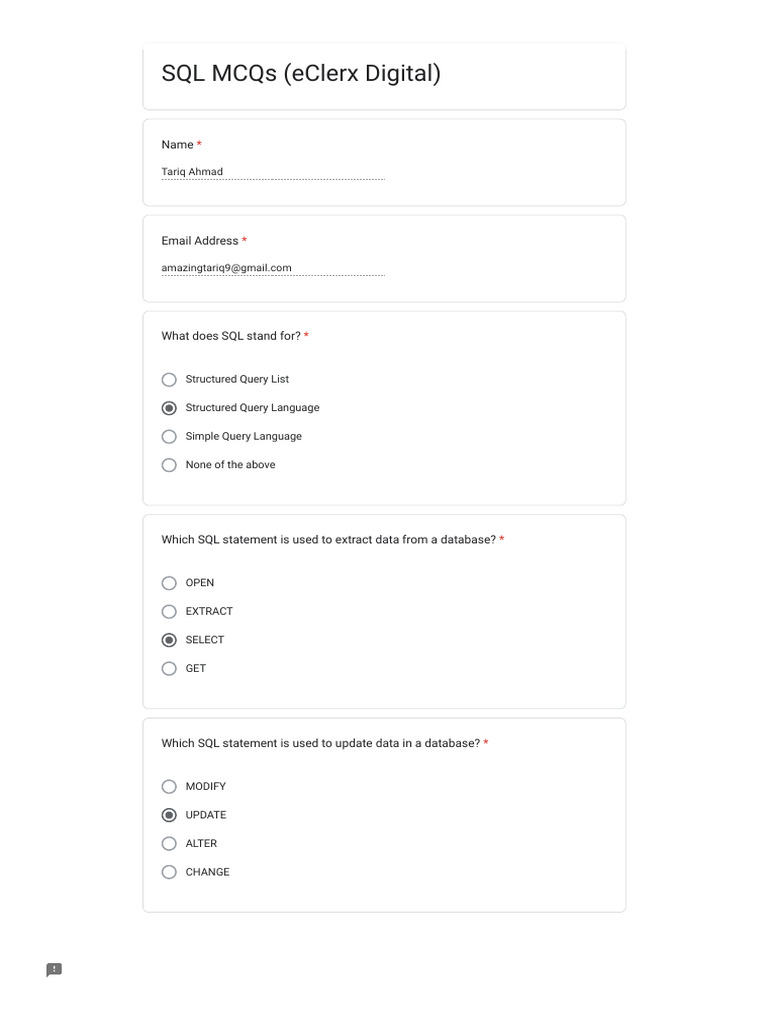Image resolution: width=768 pixels, height=1024 pixels.
Task: Click the Email Address field label
Action: [x=200, y=241]
